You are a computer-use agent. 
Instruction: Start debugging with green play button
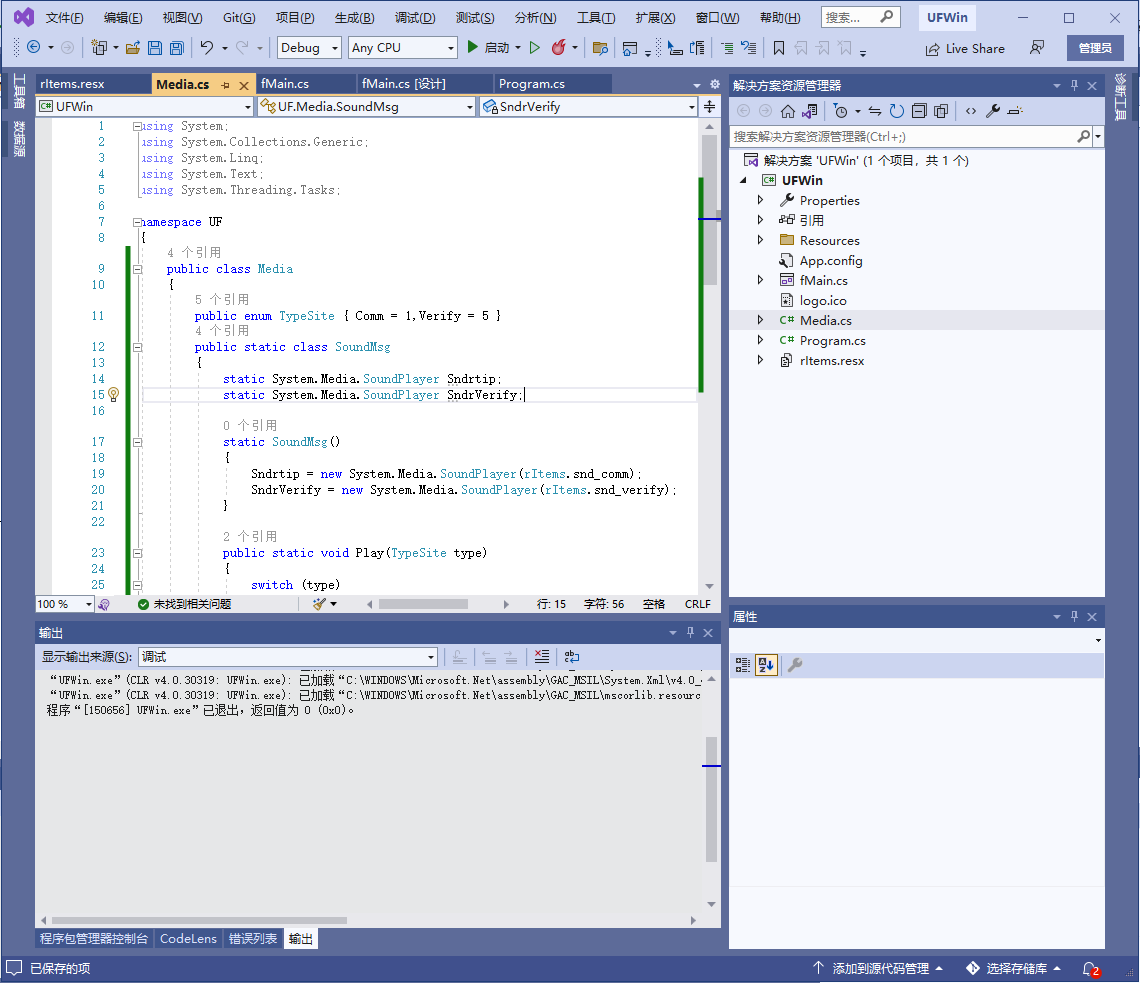point(473,47)
